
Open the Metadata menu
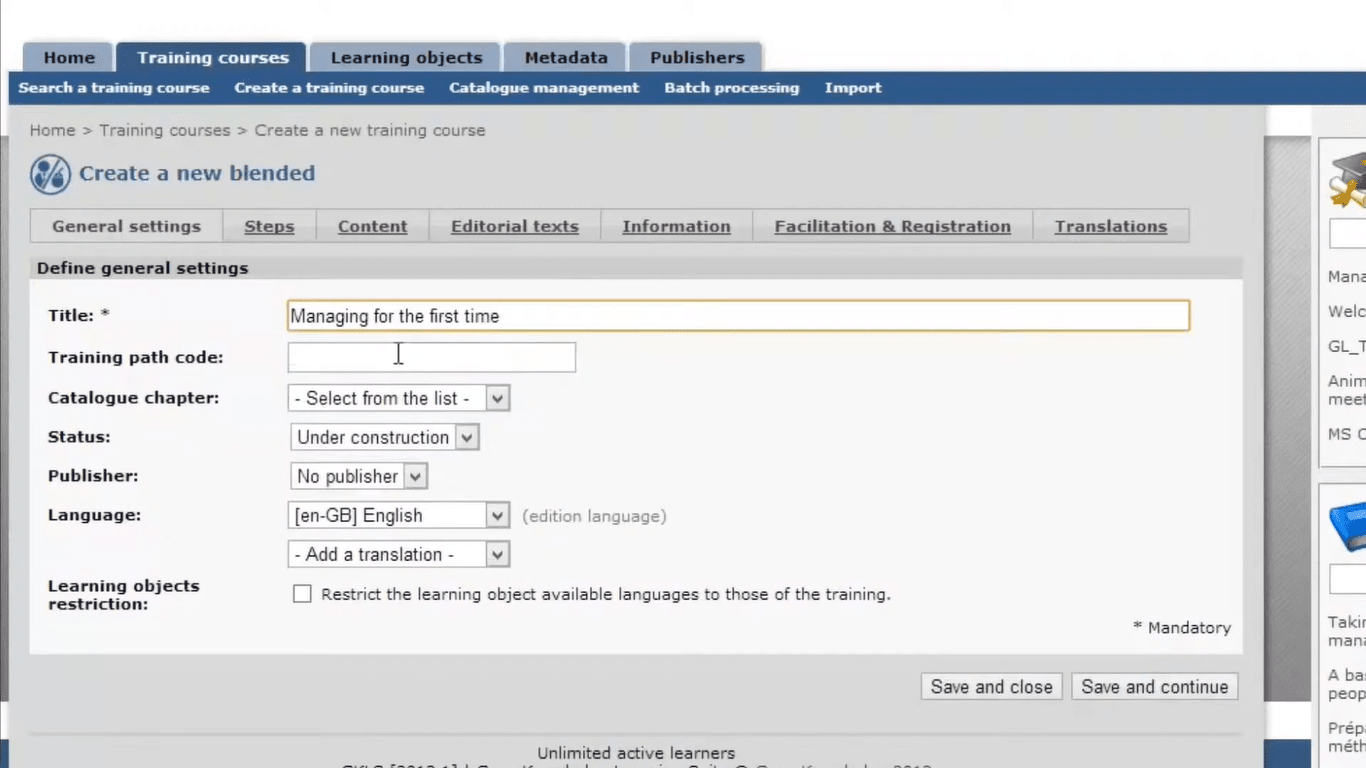(565, 57)
